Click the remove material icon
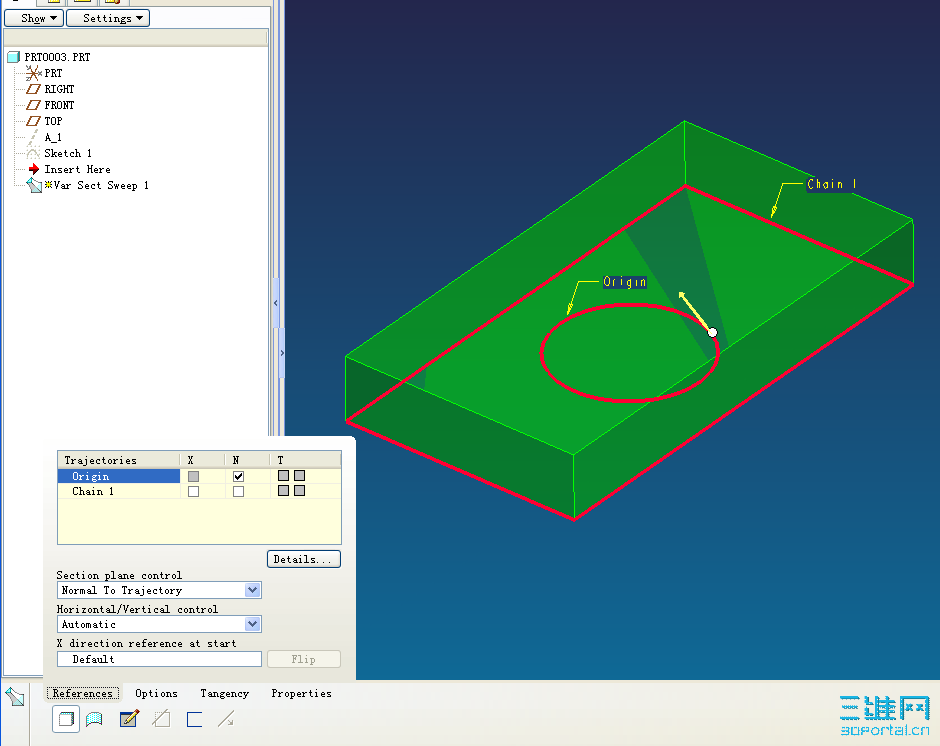The image size is (940, 746). tap(162, 718)
